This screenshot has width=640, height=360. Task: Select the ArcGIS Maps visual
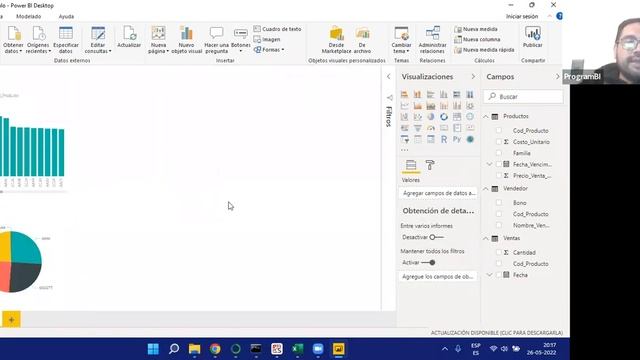pos(470,140)
